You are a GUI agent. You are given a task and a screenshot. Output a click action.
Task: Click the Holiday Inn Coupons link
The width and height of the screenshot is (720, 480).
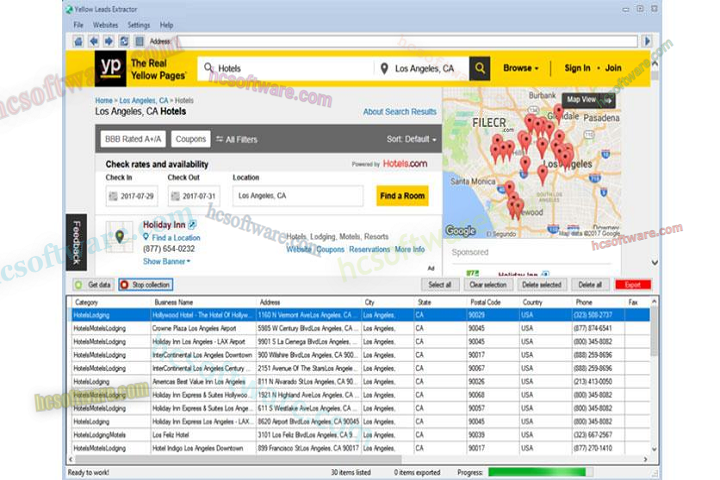click(x=330, y=249)
